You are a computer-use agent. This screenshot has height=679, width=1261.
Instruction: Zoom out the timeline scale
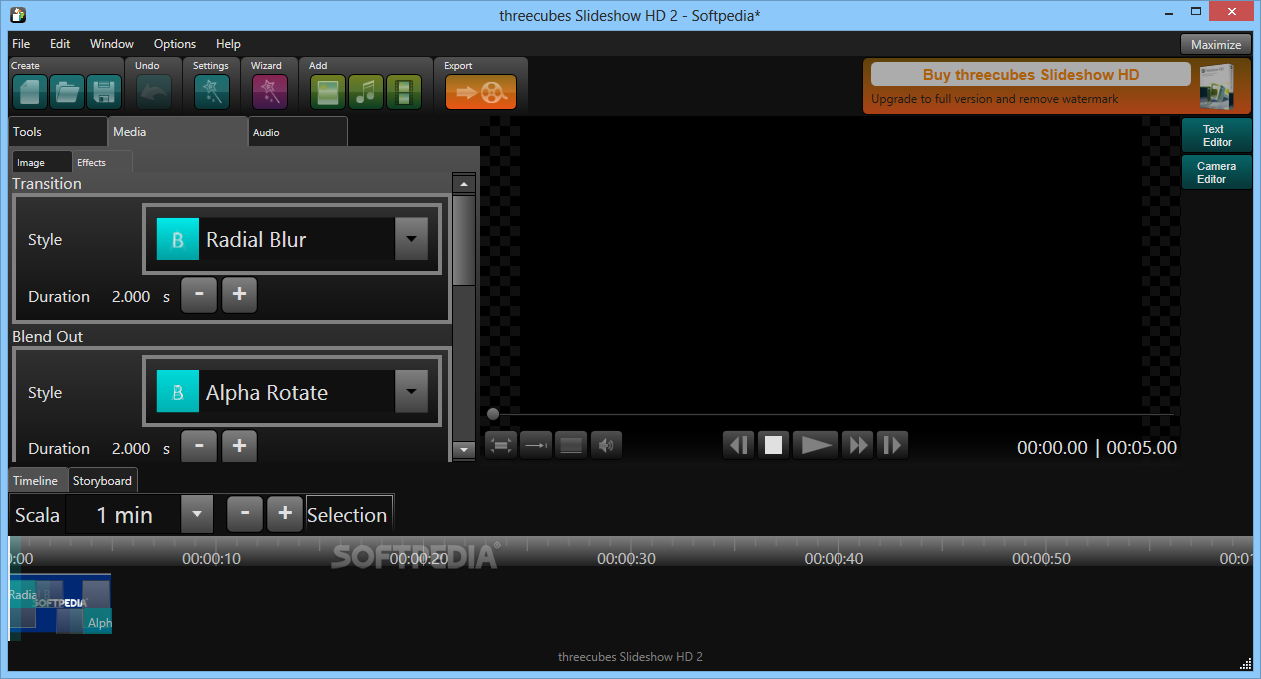click(x=245, y=513)
